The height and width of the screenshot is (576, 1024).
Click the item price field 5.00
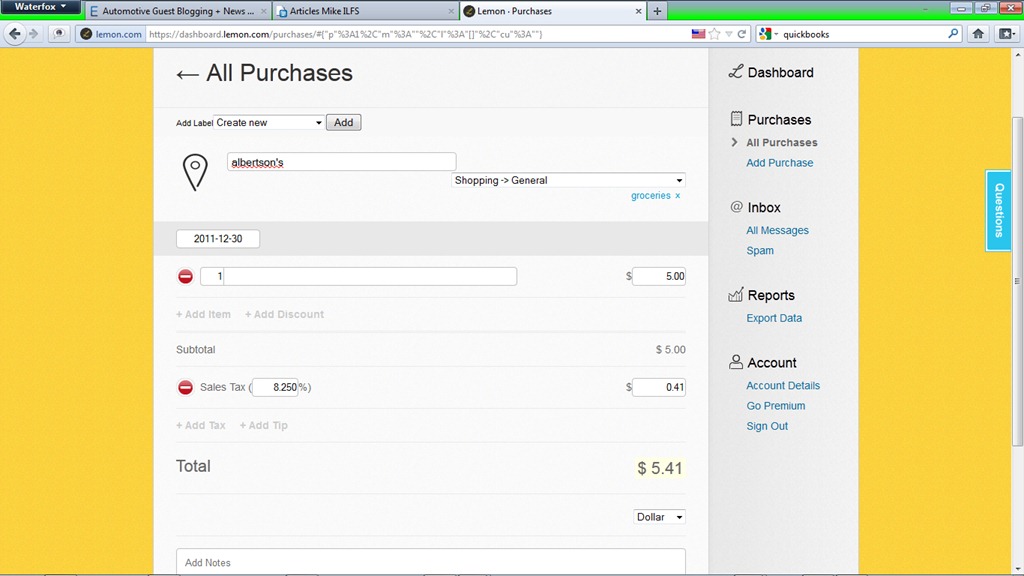point(659,276)
